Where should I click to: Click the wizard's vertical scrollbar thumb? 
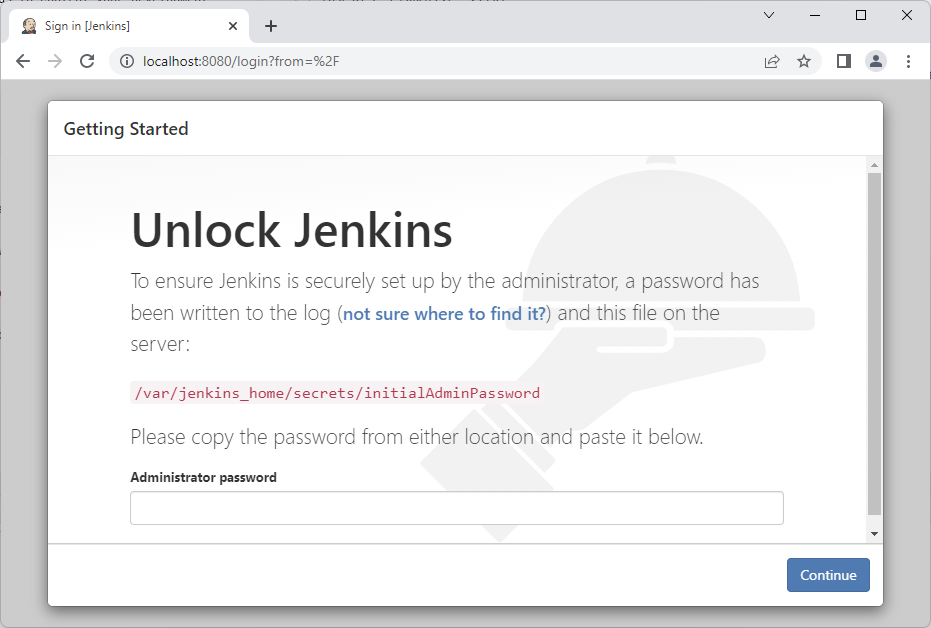pyautogui.click(x=874, y=344)
